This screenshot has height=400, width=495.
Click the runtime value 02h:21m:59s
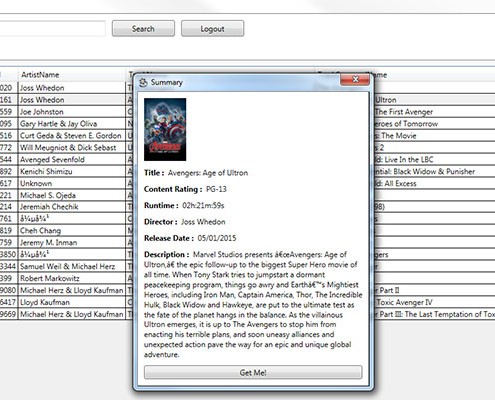pos(203,206)
